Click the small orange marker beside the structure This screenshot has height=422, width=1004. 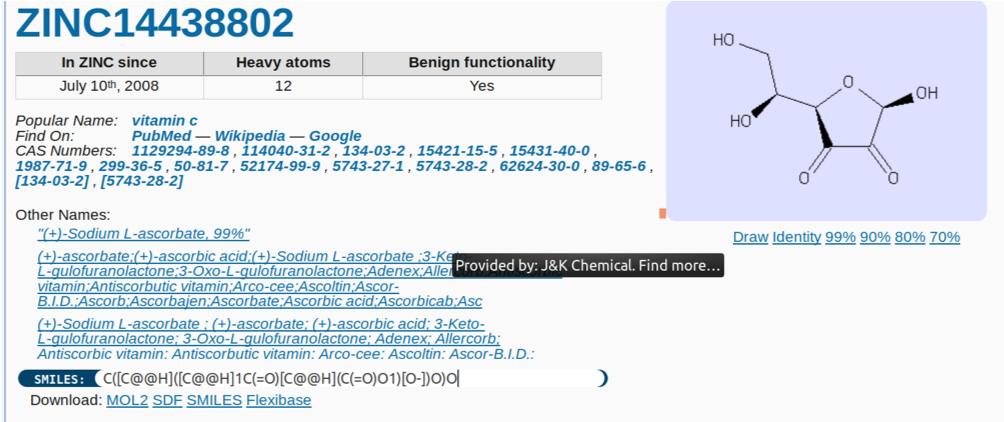tap(662, 213)
